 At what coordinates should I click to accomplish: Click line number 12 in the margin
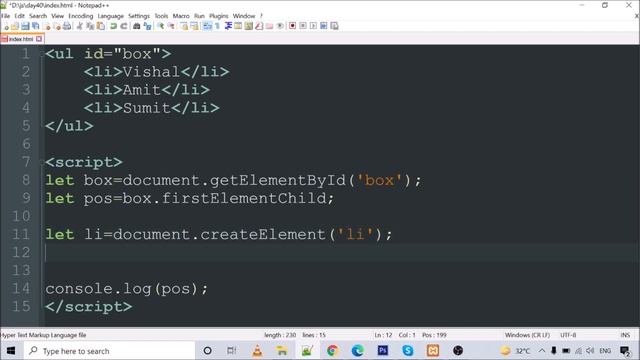(20, 252)
